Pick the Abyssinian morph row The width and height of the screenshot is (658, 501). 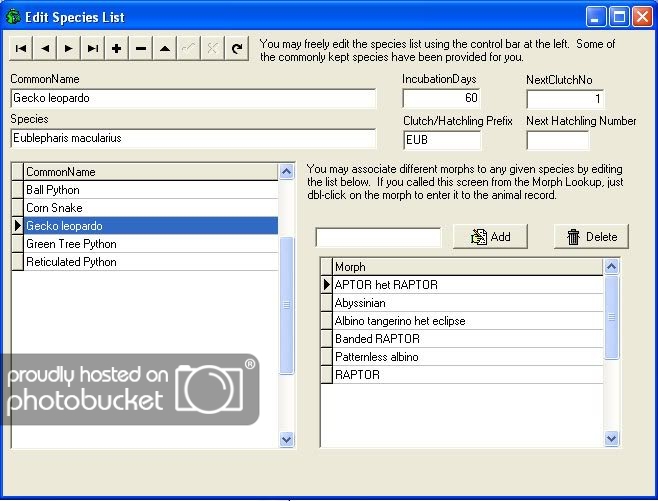468,303
